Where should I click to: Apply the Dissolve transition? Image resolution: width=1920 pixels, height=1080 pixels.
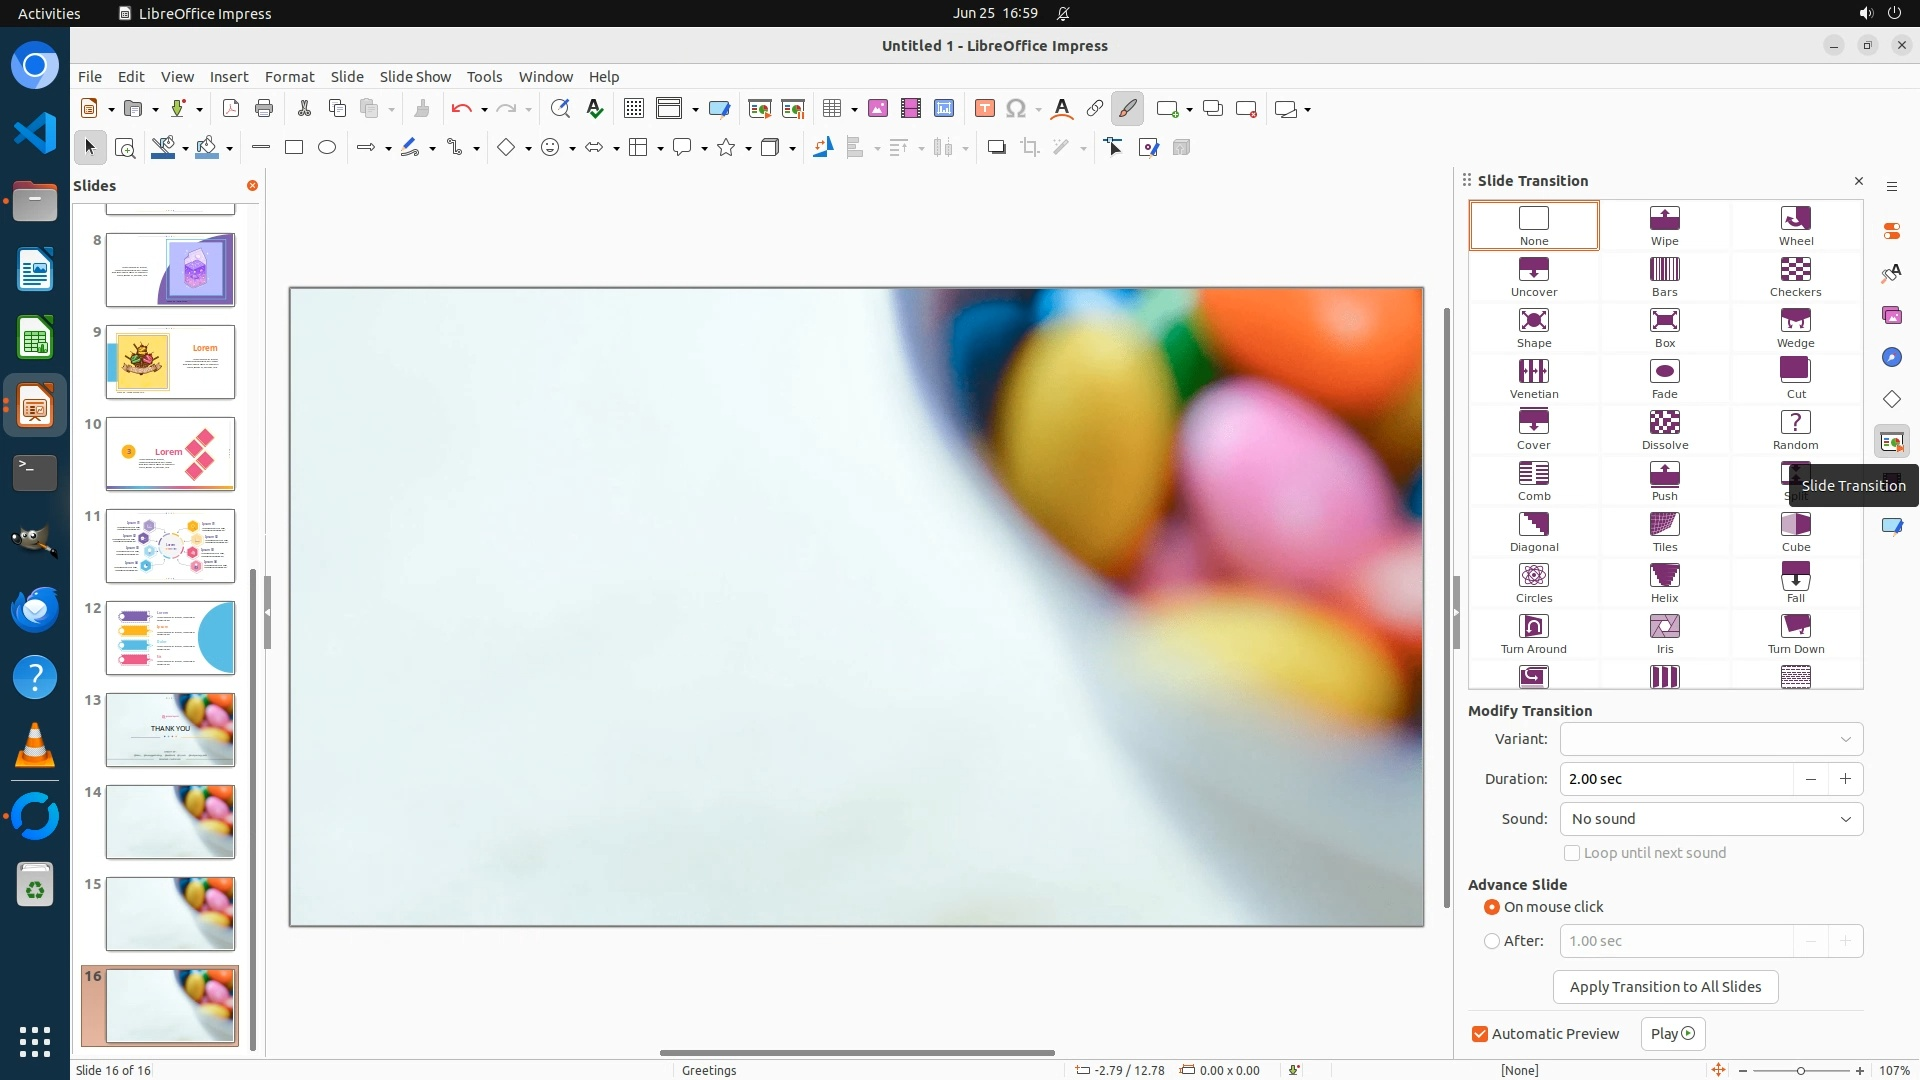[1664, 430]
